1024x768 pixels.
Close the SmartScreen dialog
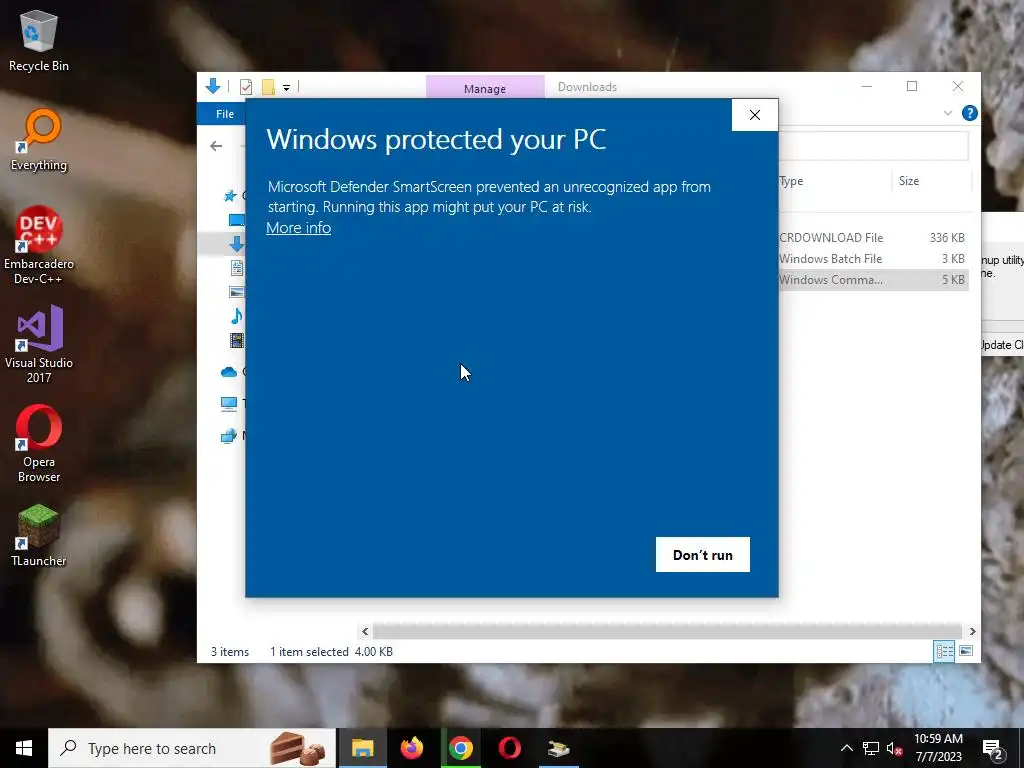[x=755, y=115]
